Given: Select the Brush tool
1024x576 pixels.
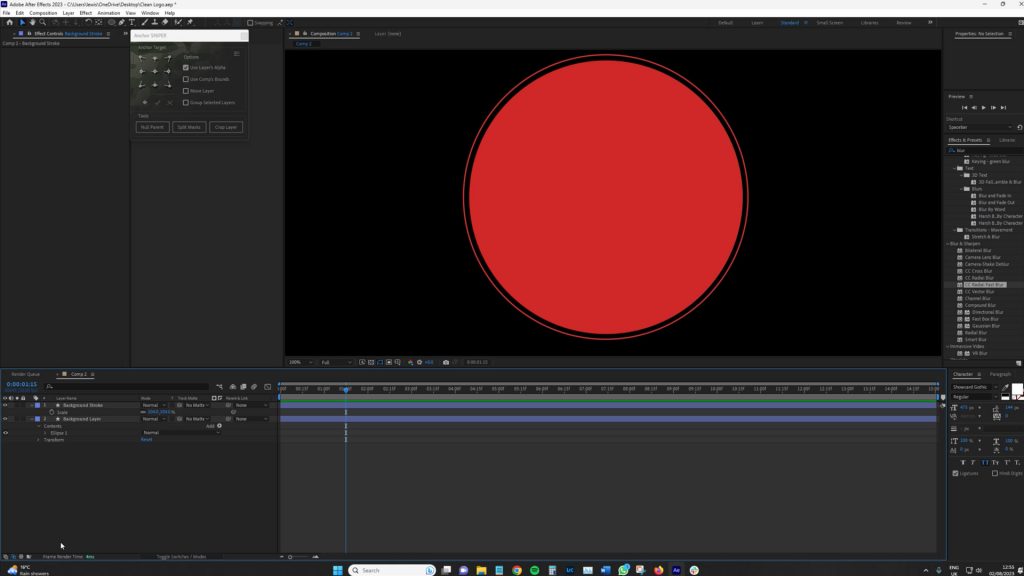Looking at the screenshot, I should point(144,22).
